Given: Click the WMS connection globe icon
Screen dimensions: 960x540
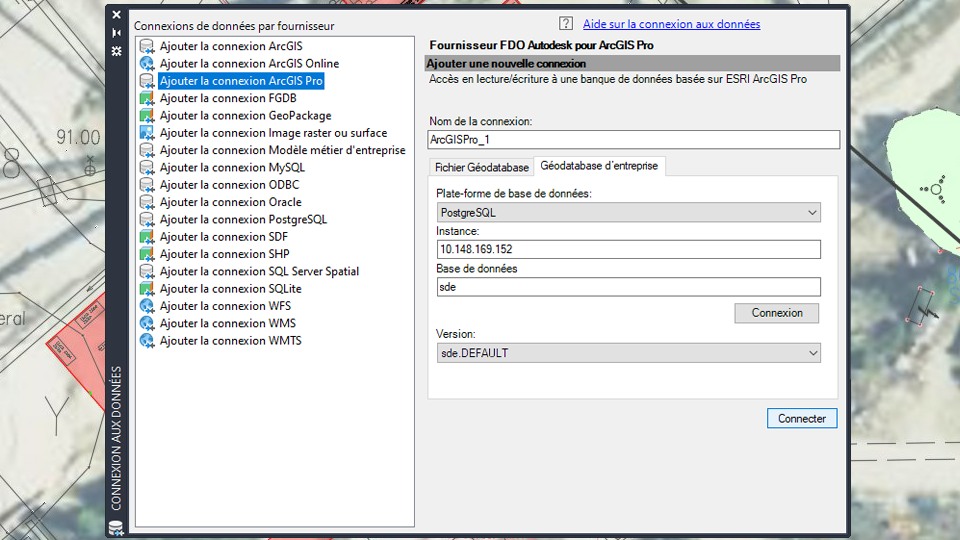Looking at the screenshot, I should [147, 323].
